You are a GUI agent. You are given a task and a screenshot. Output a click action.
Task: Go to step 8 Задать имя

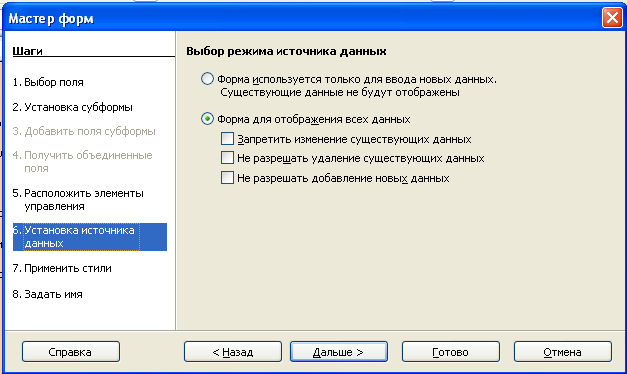click(48, 294)
